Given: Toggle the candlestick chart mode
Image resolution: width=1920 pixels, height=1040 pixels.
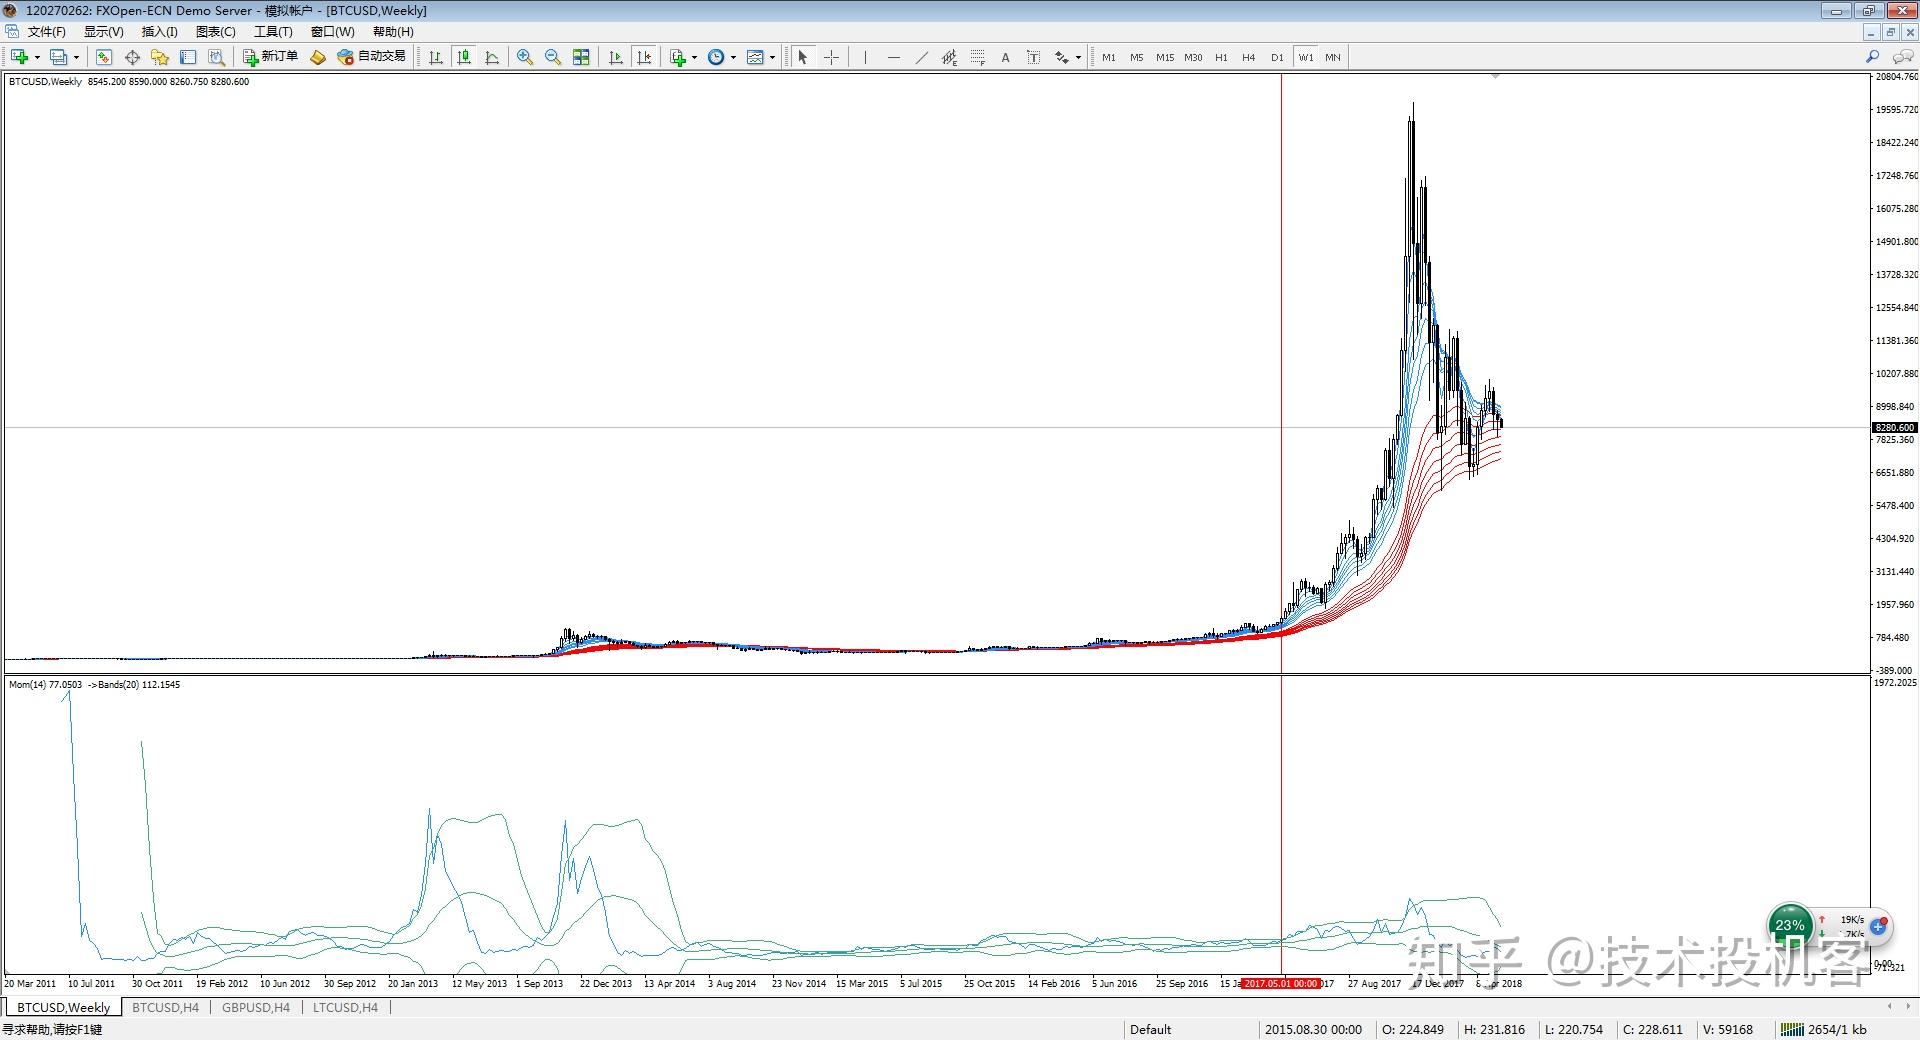Looking at the screenshot, I should click(x=463, y=57).
